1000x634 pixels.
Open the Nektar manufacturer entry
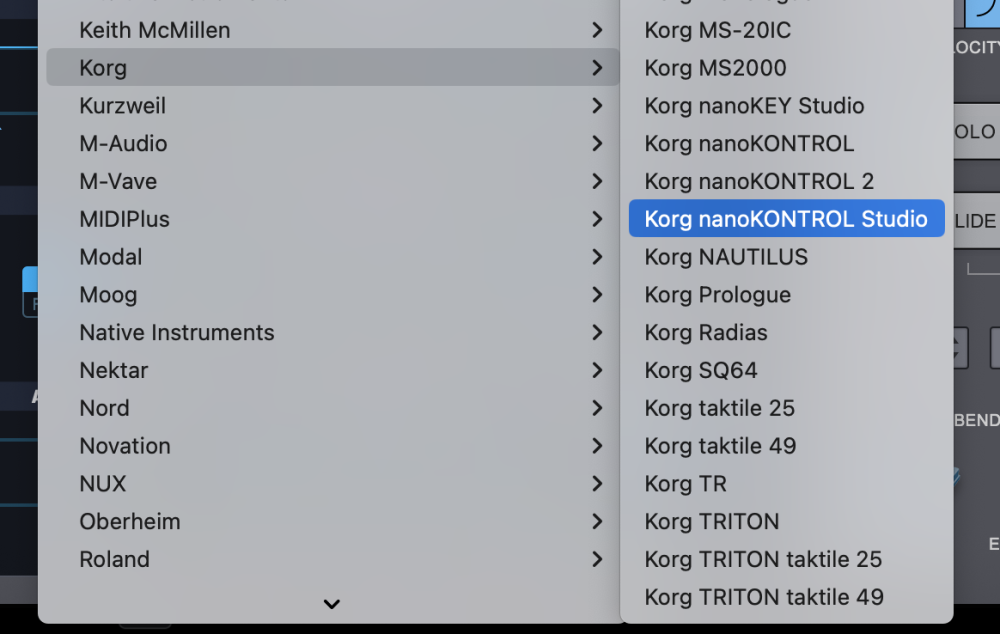[x=114, y=370]
